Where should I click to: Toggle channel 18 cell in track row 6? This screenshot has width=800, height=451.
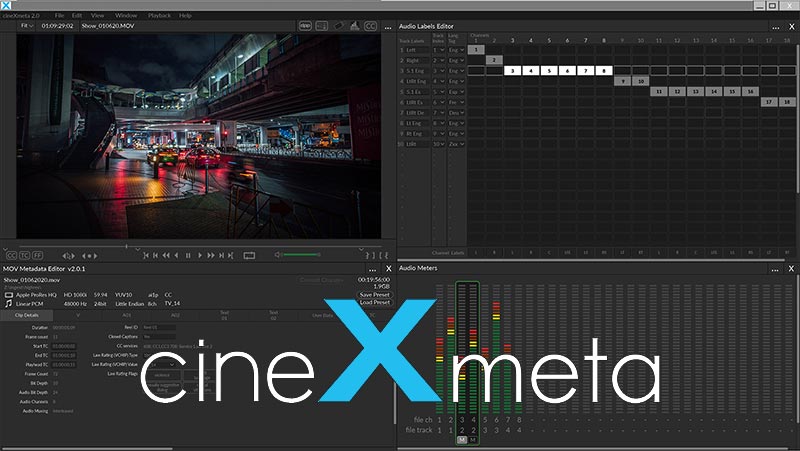pyautogui.click(x=787, y=102)
